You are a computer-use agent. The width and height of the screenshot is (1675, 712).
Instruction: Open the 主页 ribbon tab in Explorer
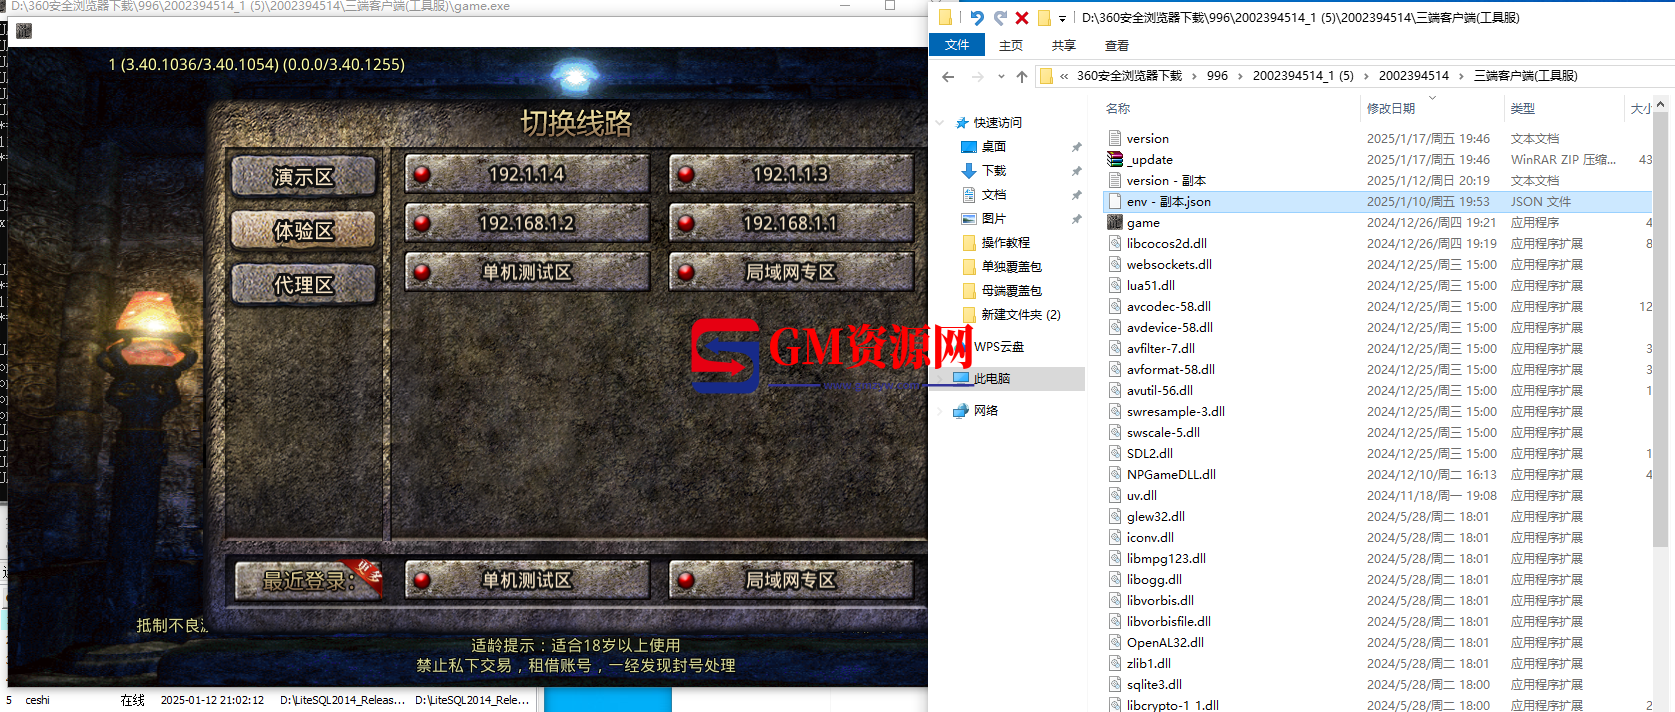1011,45
